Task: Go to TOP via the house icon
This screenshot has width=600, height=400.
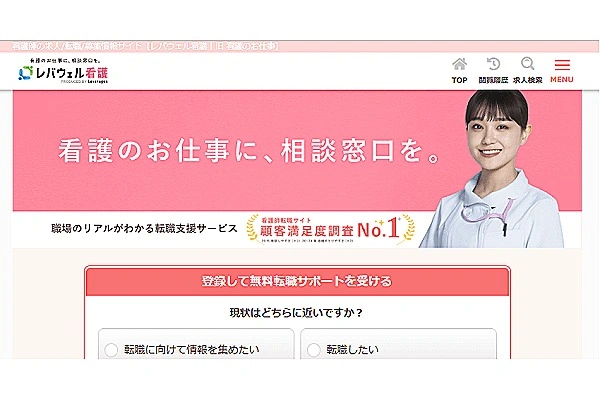Action: (460, 64)
